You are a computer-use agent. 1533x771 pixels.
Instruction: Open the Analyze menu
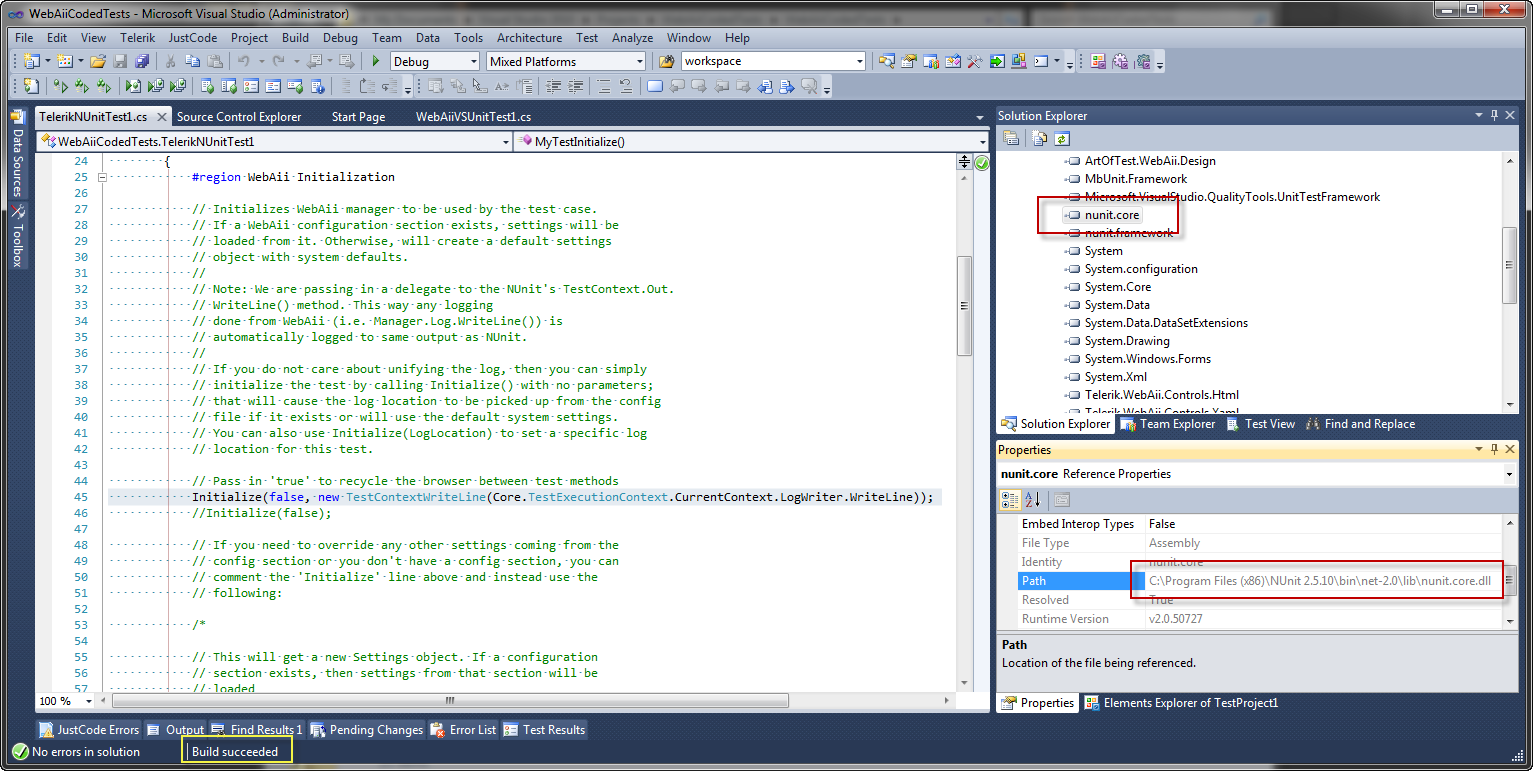click(x=632, y=38)
